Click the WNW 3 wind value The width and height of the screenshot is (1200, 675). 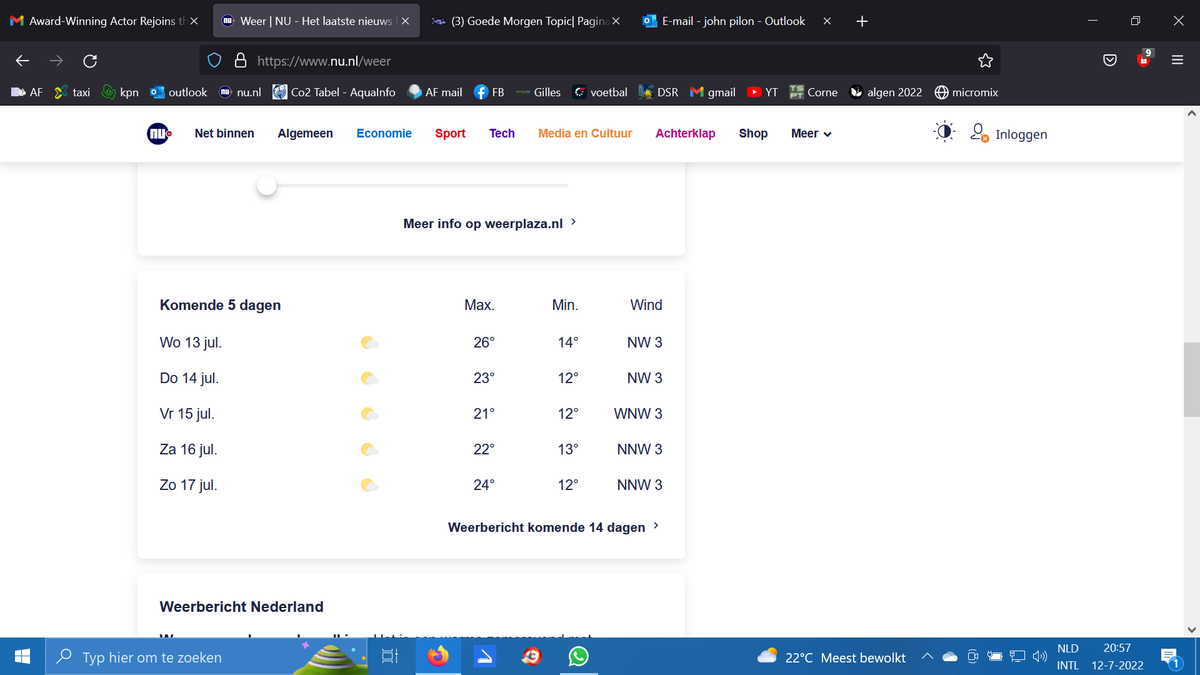pyautogui.click(x=638, y=414)
